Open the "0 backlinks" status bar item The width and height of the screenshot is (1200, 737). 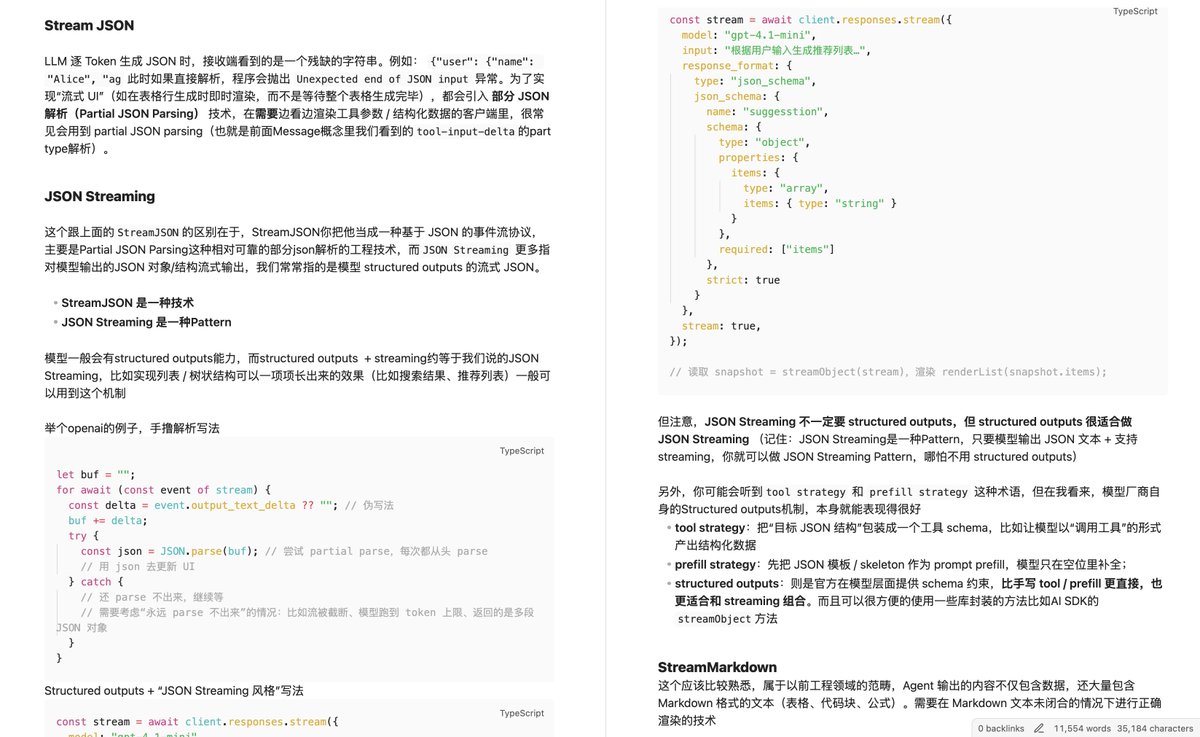[1001, 729]
